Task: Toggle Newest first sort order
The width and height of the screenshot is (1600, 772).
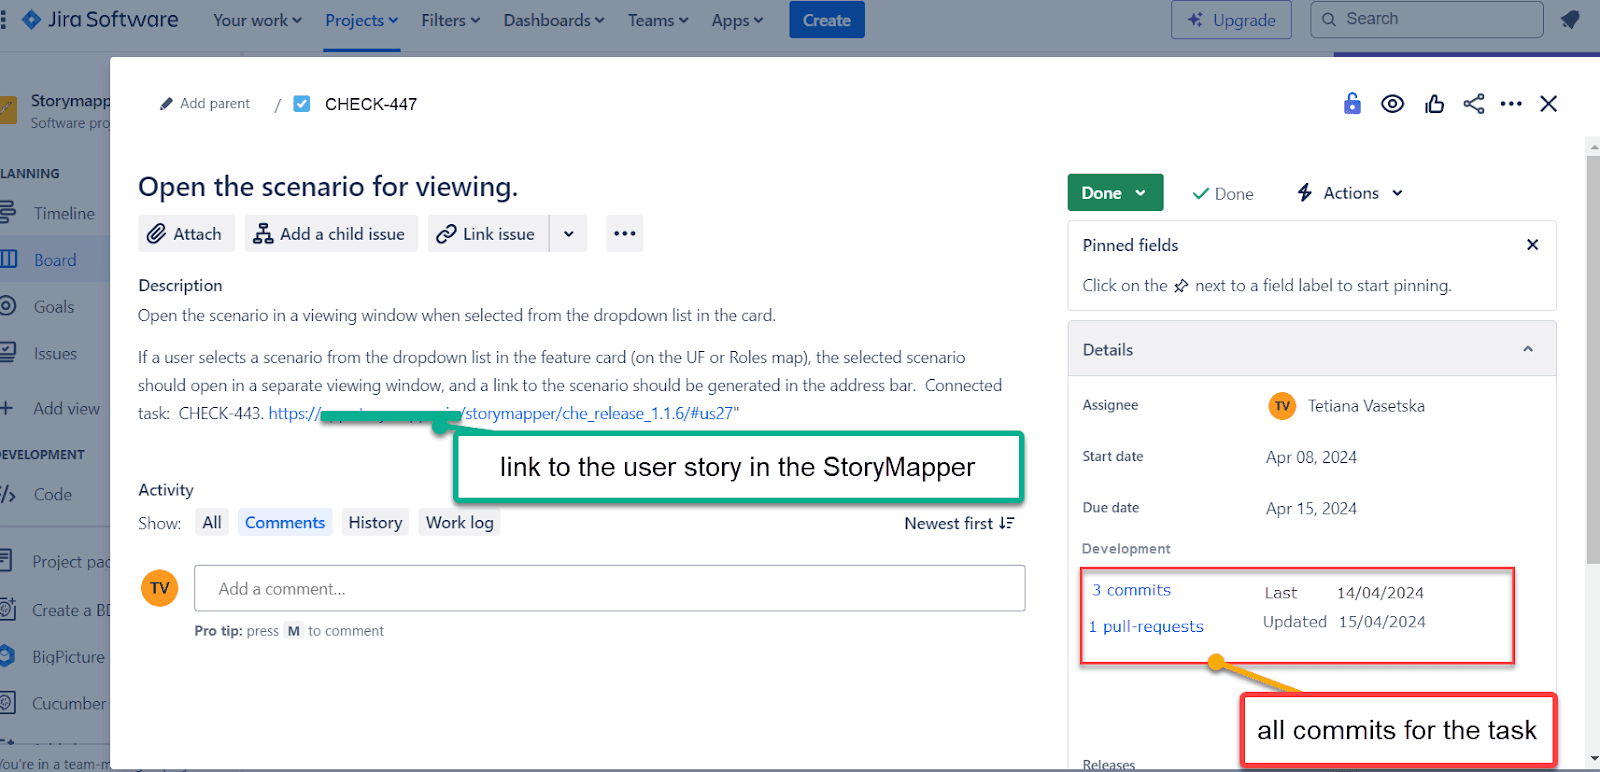Action: tap(959, 523)
